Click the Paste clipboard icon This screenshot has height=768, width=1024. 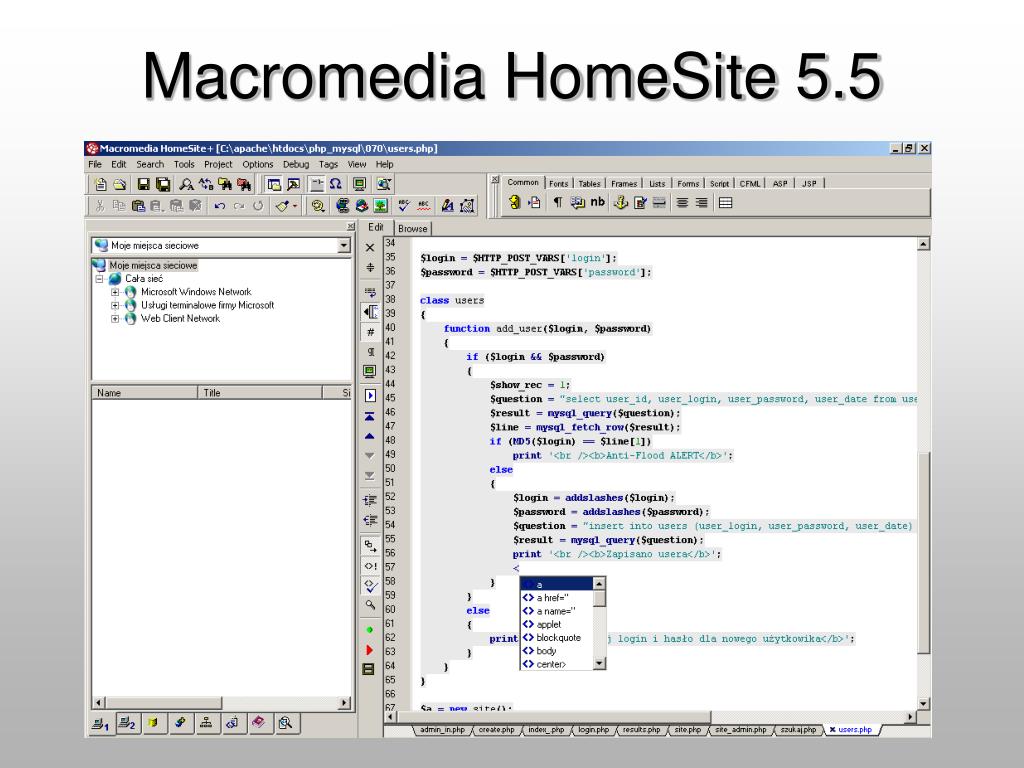[138, 206]
